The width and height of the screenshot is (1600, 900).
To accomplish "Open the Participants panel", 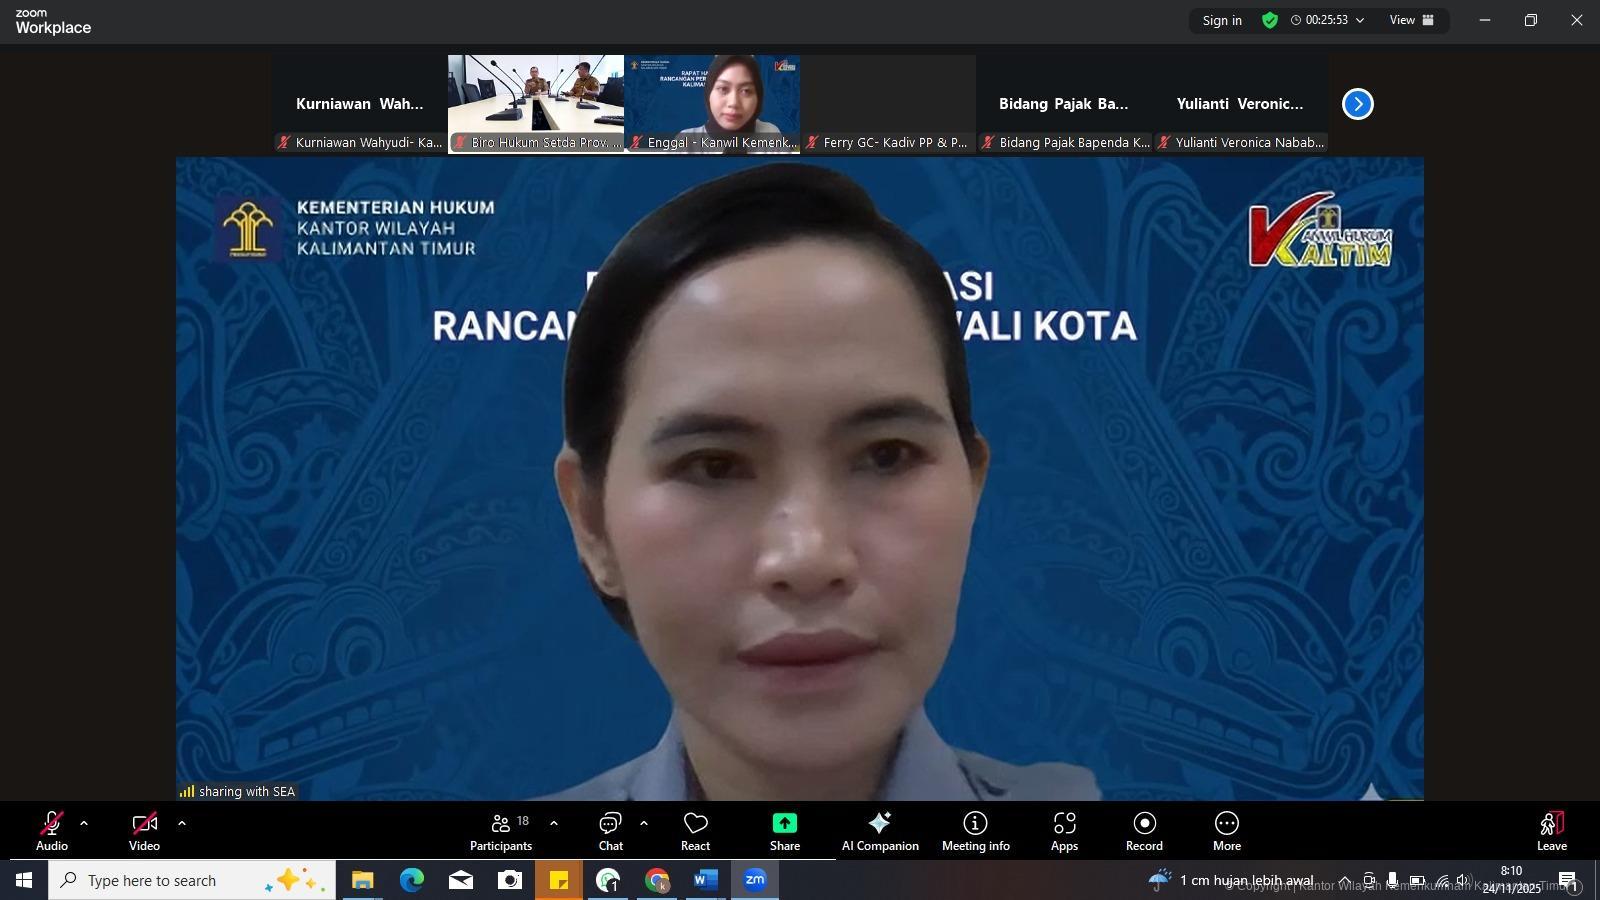I will coord(501,830).
